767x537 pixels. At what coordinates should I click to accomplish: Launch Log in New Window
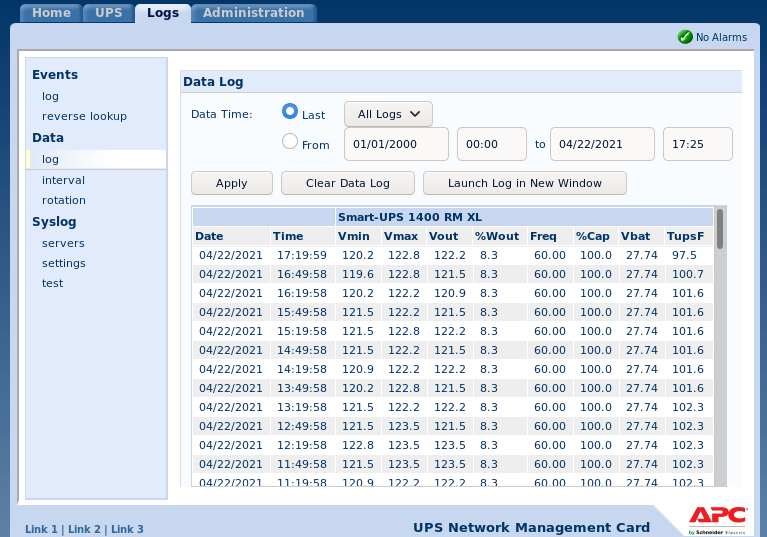pyautogui.click(x=524, y=183)
